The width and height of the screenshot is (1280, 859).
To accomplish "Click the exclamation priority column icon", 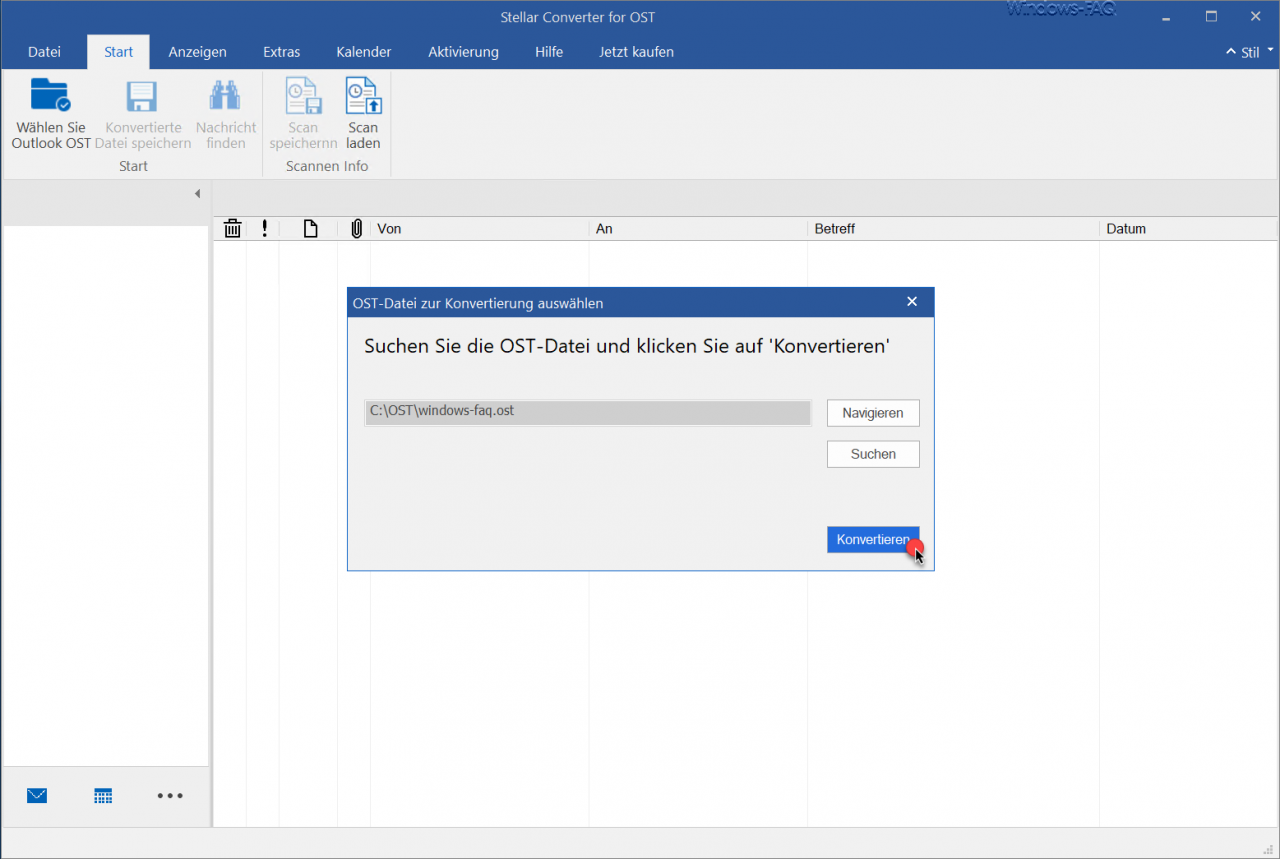I will coord(264,229).
